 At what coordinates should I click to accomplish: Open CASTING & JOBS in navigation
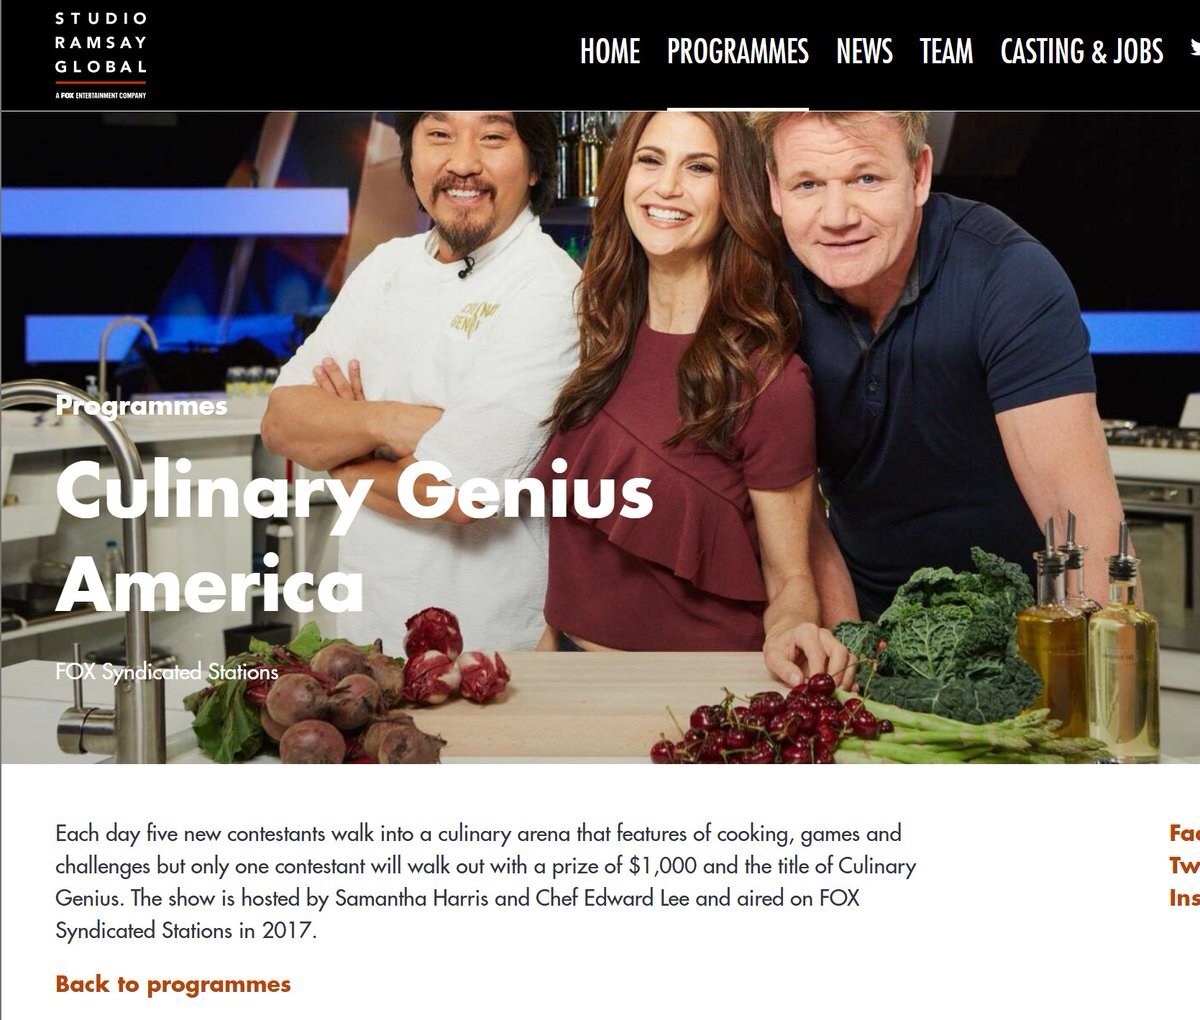coord(1082,51)
